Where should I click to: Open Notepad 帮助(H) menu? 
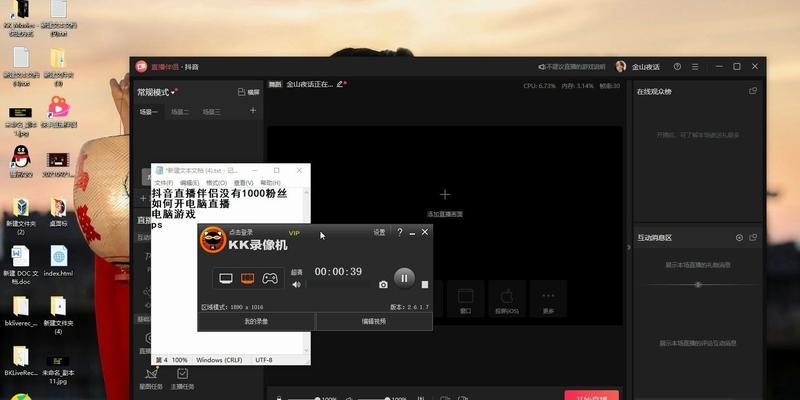coord(270,183)
